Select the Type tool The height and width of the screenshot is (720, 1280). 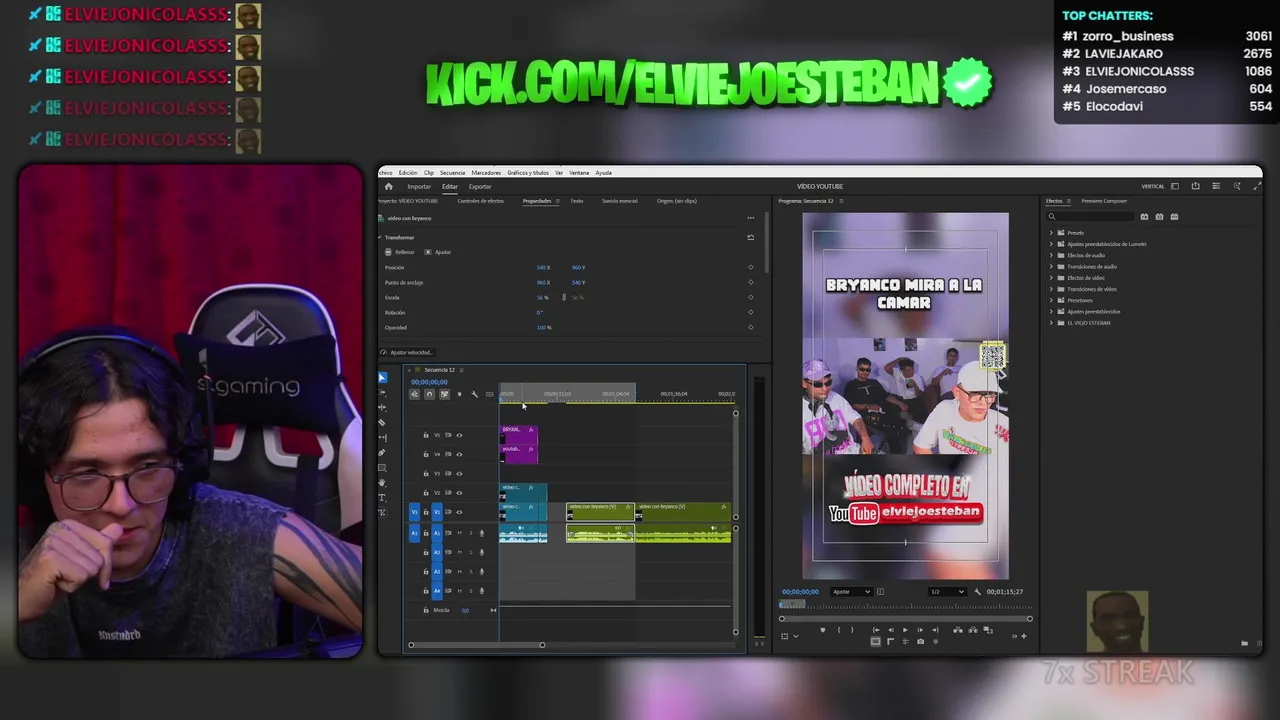[382, 498]
